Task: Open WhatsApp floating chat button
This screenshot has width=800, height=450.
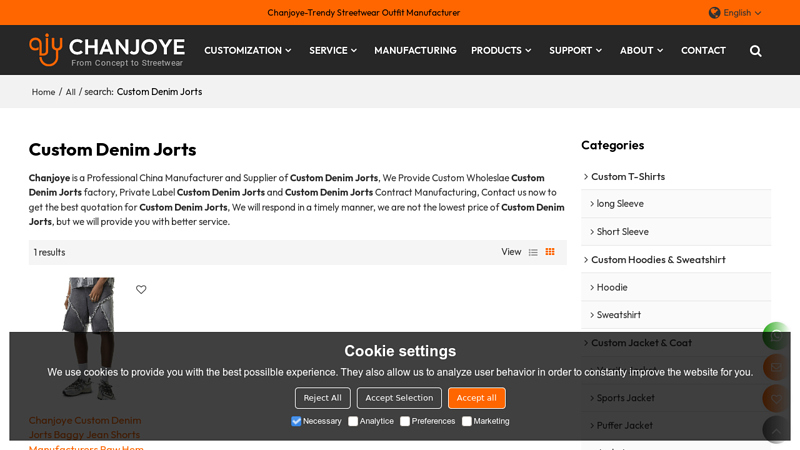Action: pyautogui.click(x=776, y=336)
